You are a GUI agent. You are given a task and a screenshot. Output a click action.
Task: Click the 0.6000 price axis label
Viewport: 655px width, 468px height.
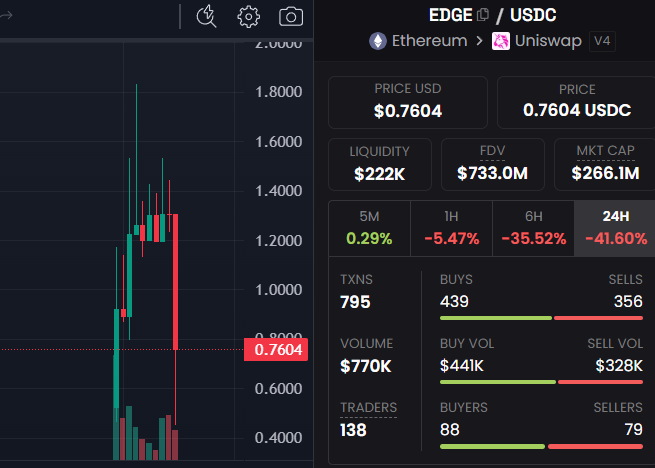278,389
